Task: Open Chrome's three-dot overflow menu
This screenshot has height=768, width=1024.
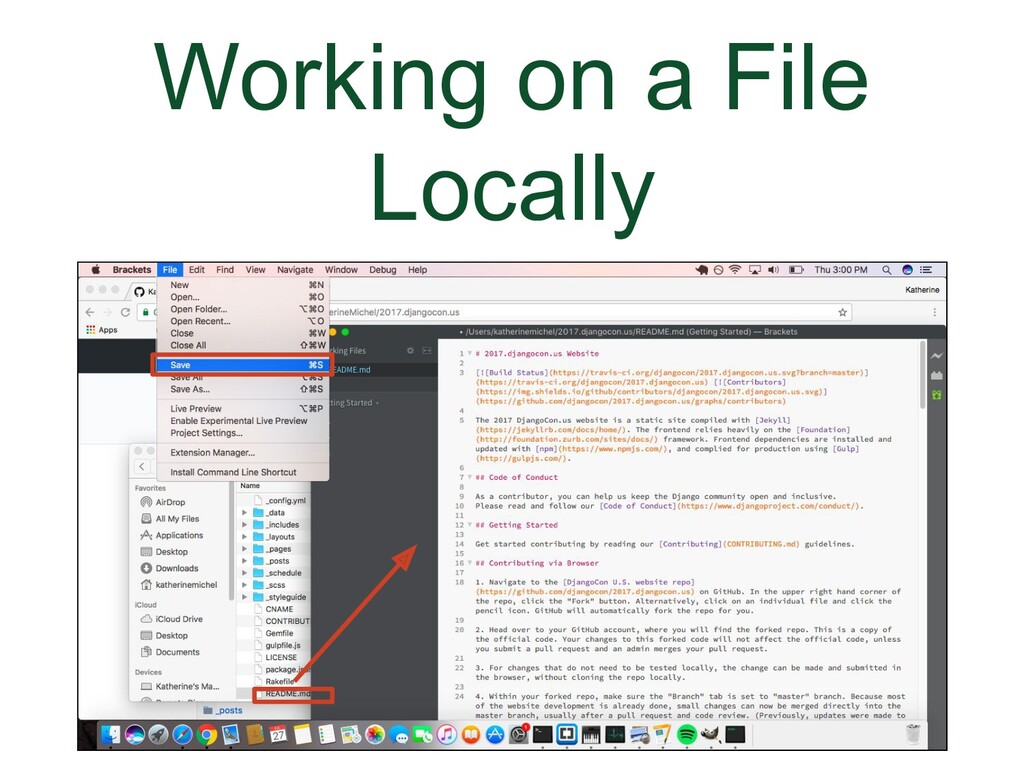Action: [933, 311]
